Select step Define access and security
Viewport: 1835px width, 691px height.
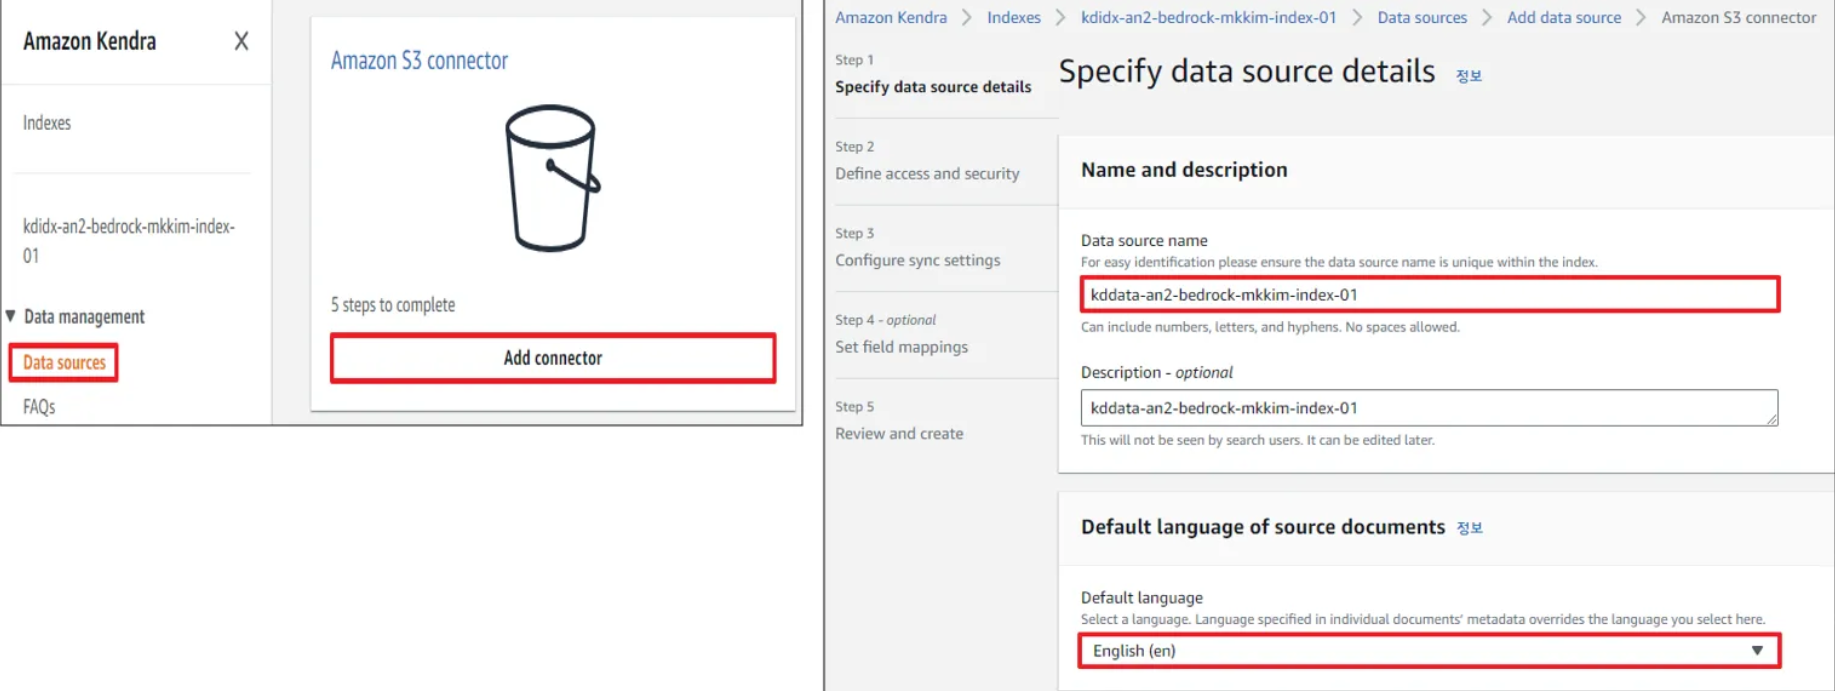[x=927, y=174]
